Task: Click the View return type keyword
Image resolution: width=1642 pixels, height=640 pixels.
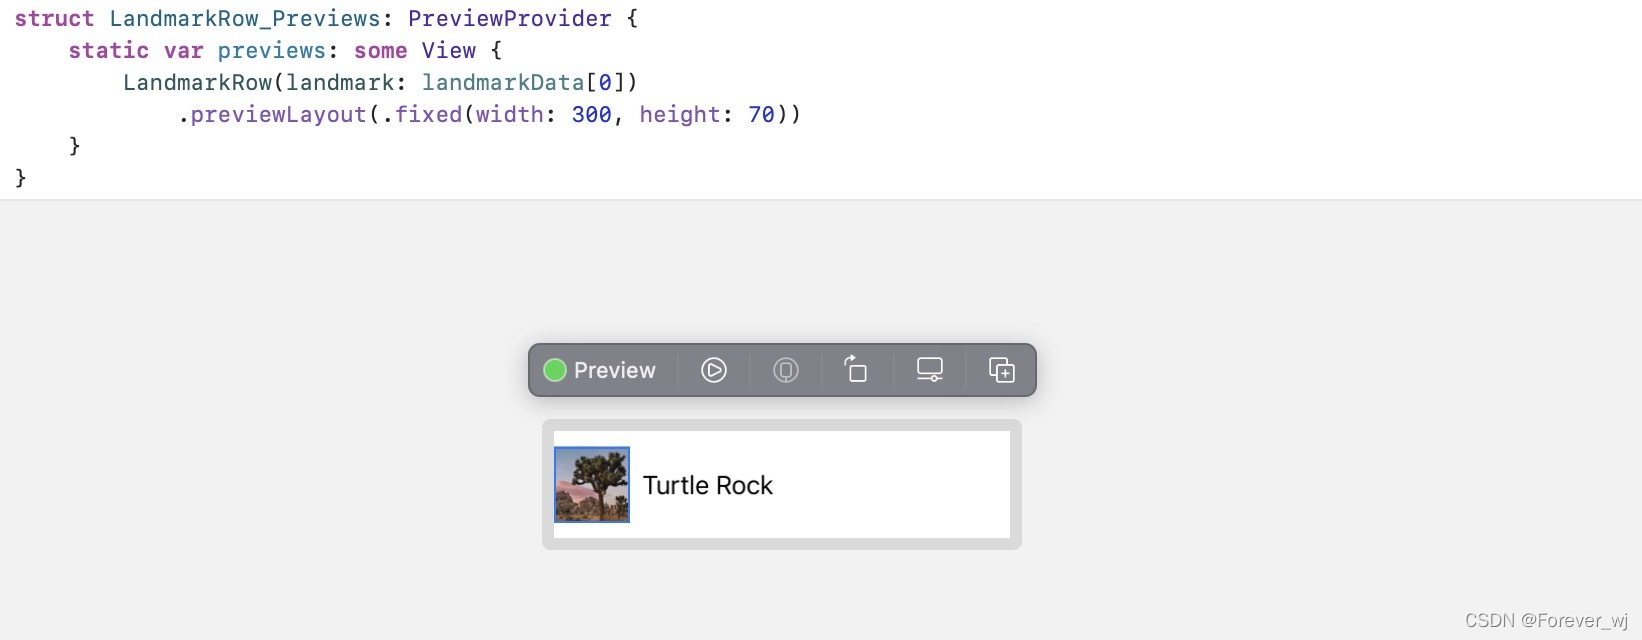Action: [449, 51]
